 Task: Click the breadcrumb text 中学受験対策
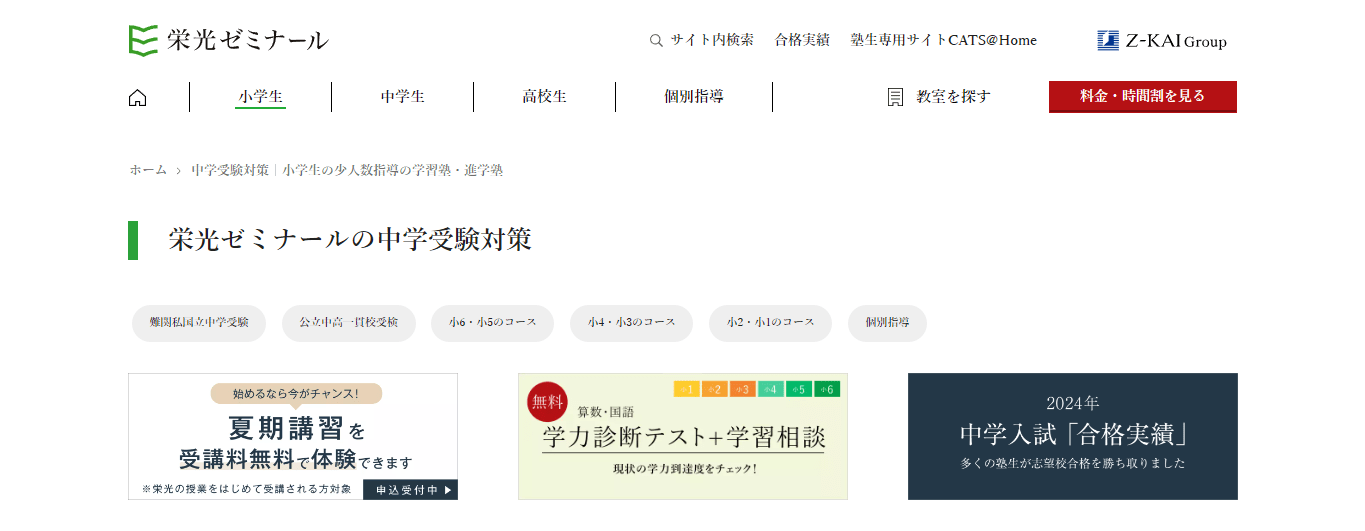[230, 170]
